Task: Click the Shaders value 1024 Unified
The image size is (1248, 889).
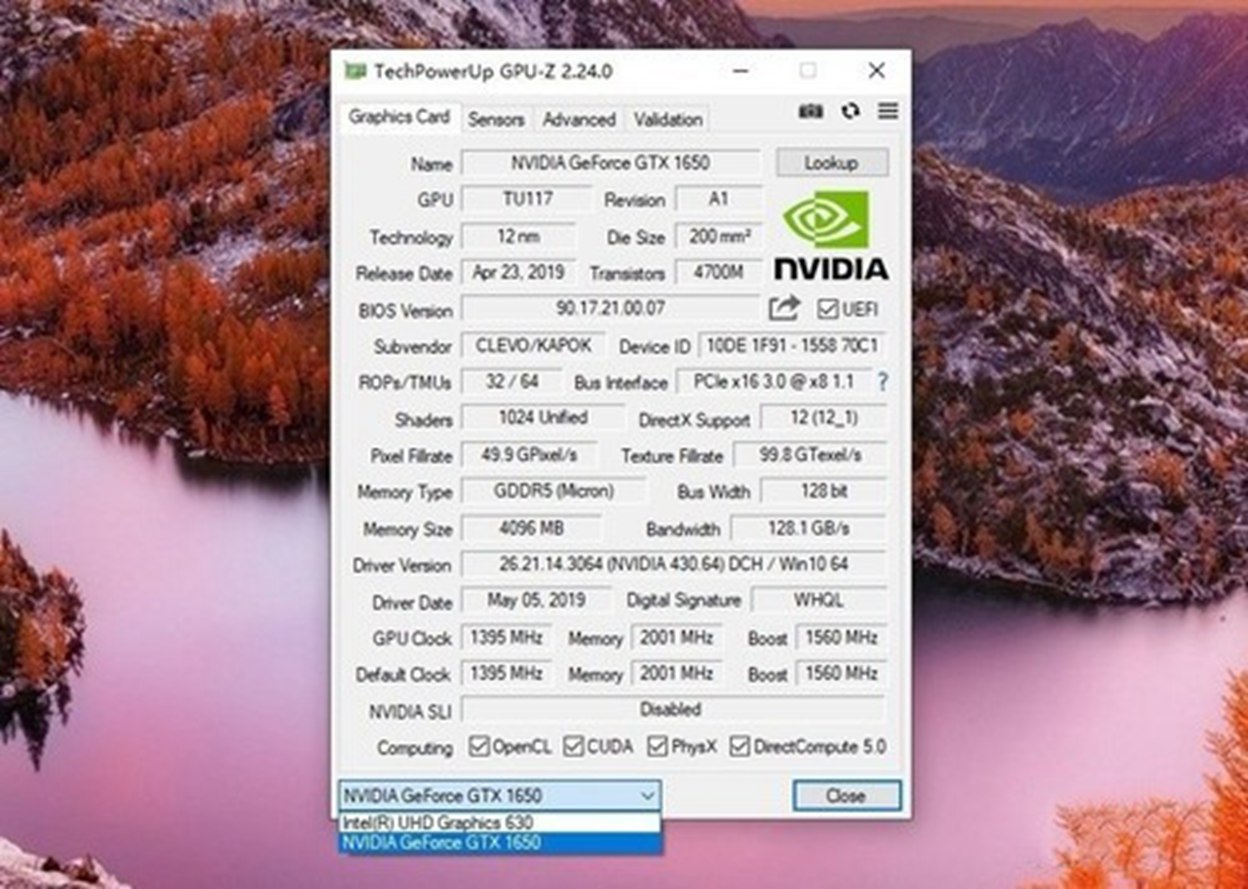Action: point(543,418)
